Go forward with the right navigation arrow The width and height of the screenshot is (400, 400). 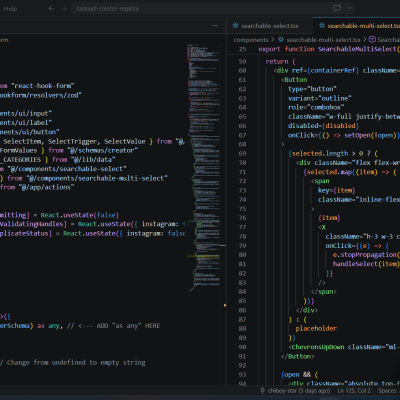point(64,9)
